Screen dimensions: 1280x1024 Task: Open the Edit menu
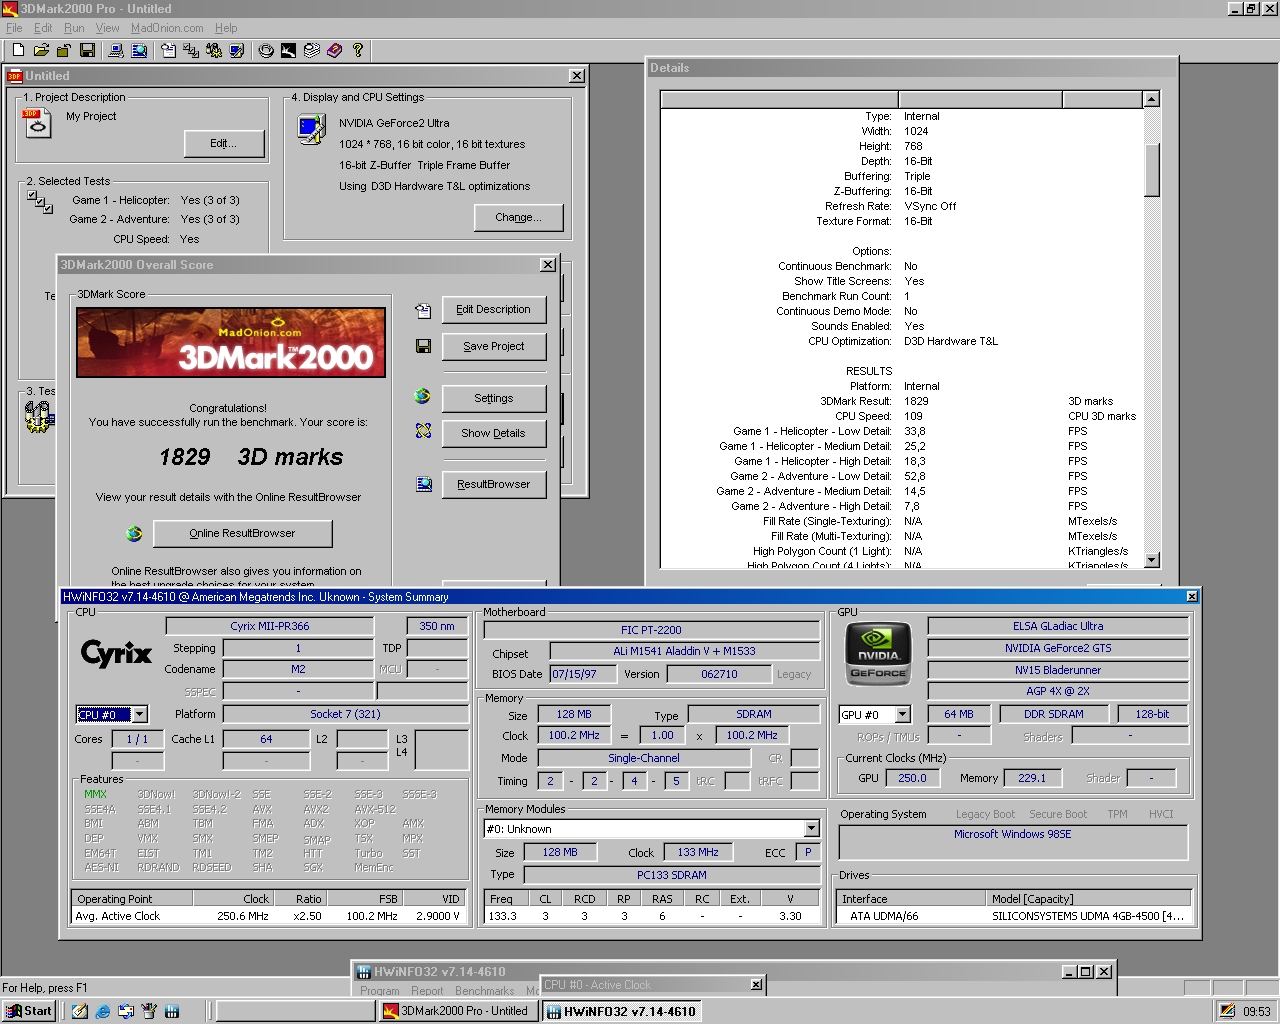tap(43, 28)
